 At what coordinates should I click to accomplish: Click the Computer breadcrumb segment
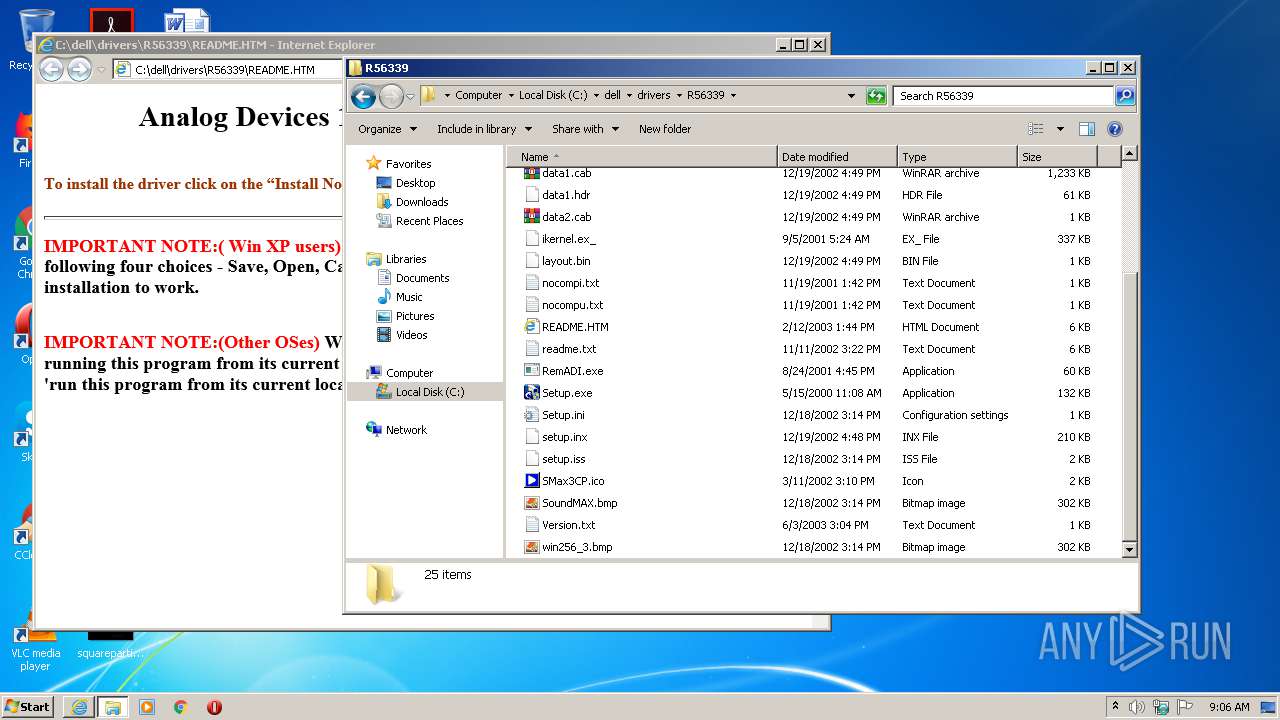click(x=478, y=96)
